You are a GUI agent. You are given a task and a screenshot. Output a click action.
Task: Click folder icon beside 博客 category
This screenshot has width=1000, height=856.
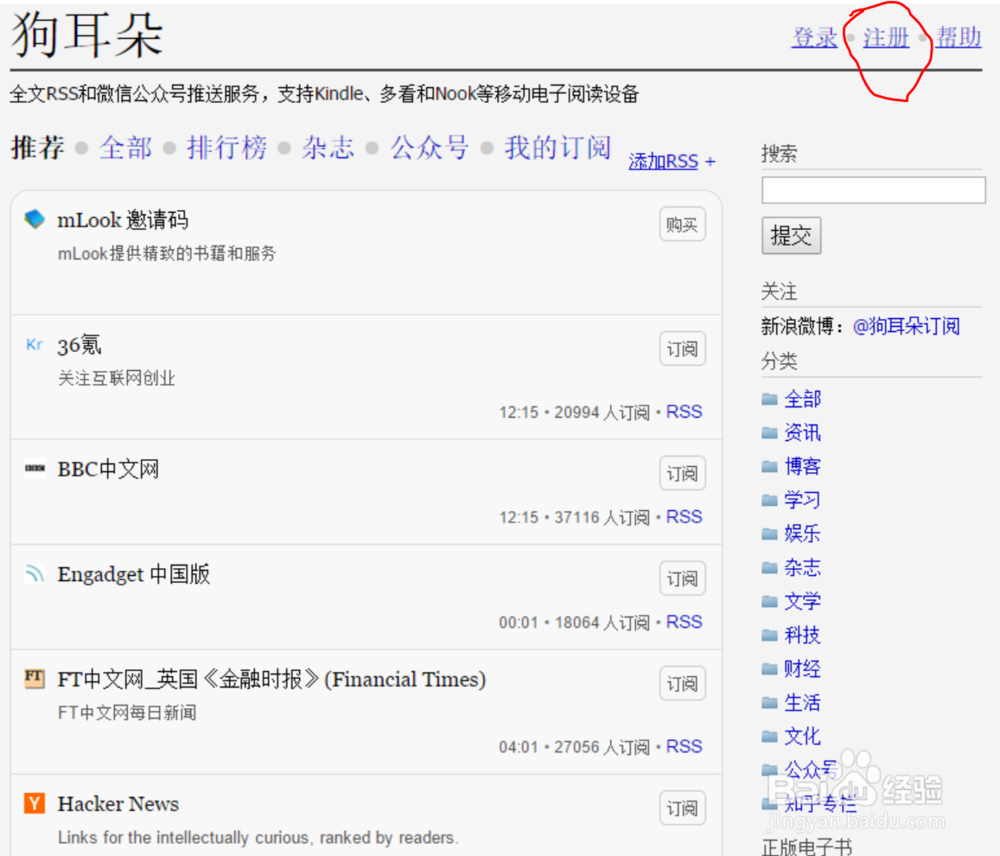click(770, 467)
